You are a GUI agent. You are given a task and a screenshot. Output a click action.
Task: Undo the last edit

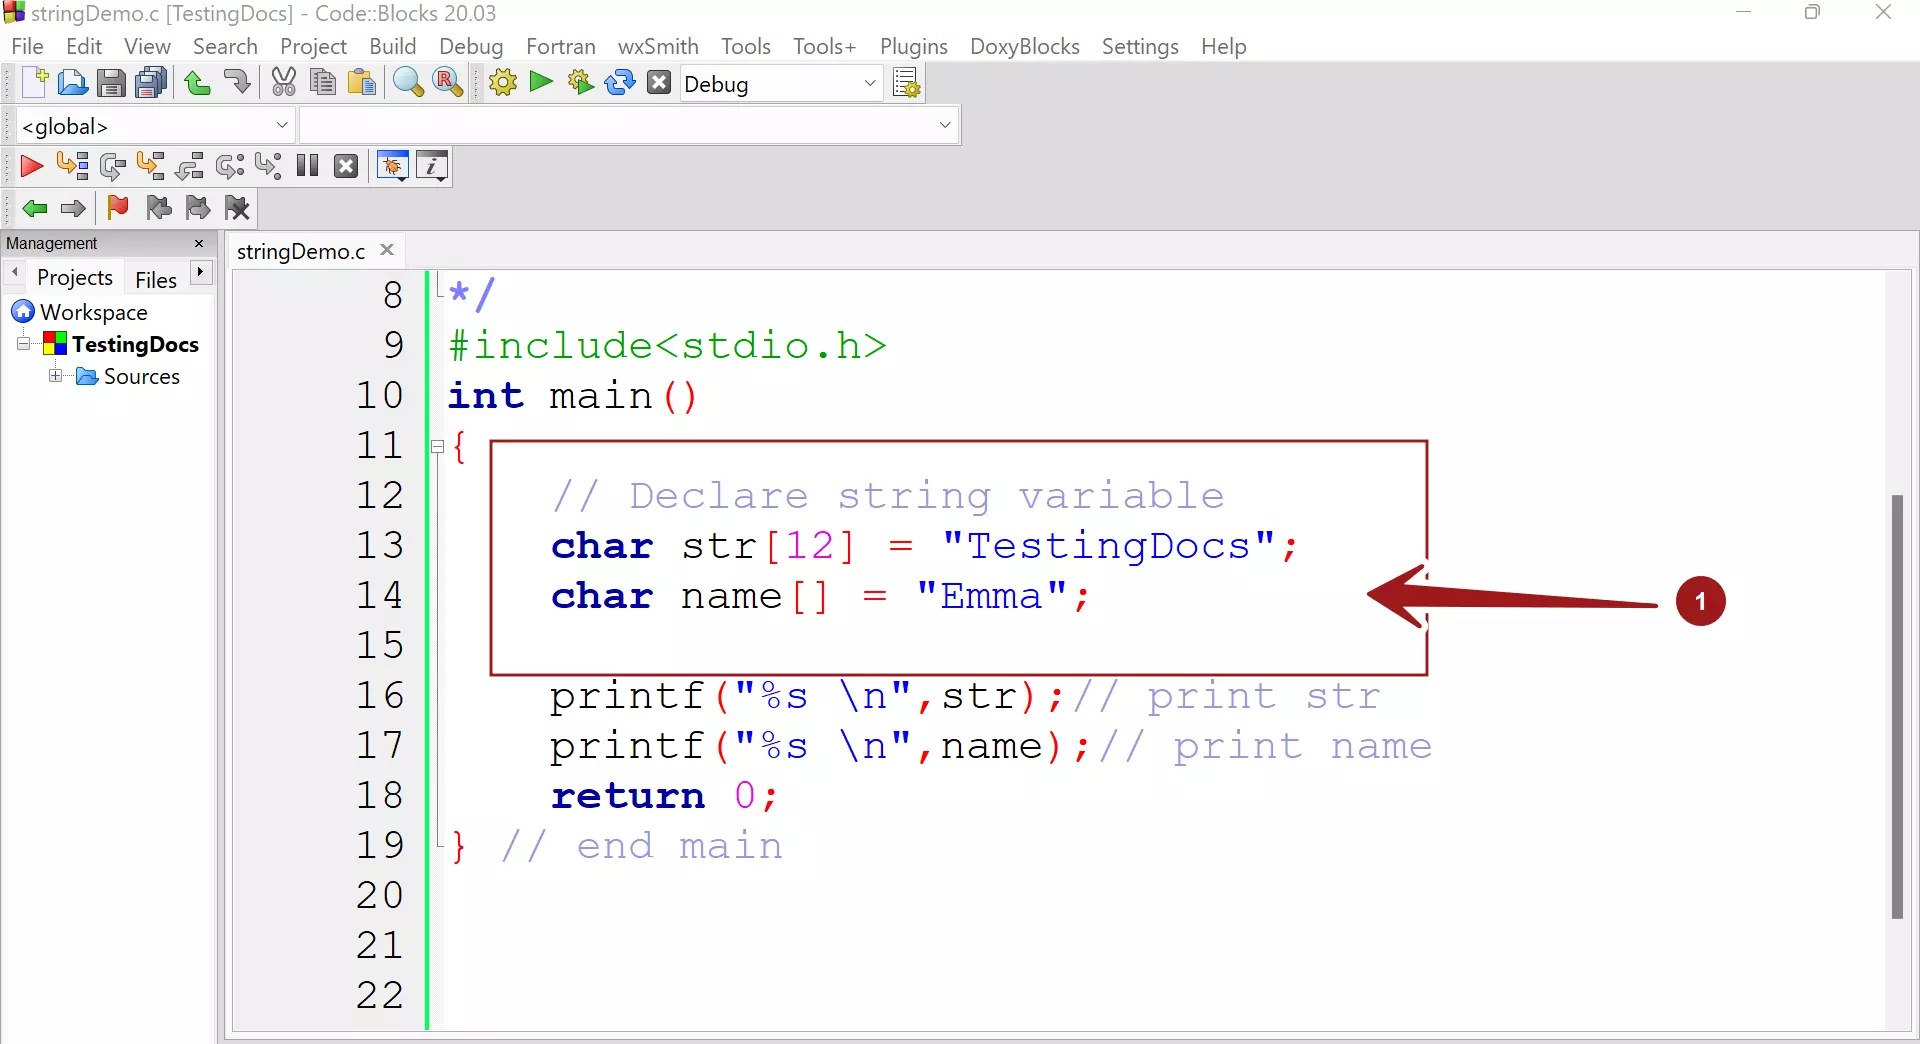coord(198,83)
